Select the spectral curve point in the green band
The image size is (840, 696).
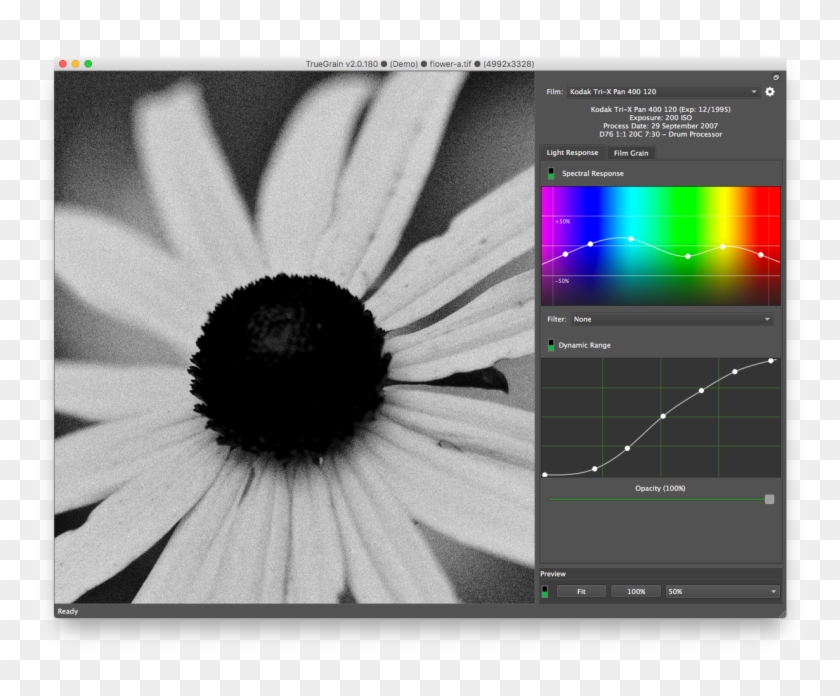click(688, 256)
